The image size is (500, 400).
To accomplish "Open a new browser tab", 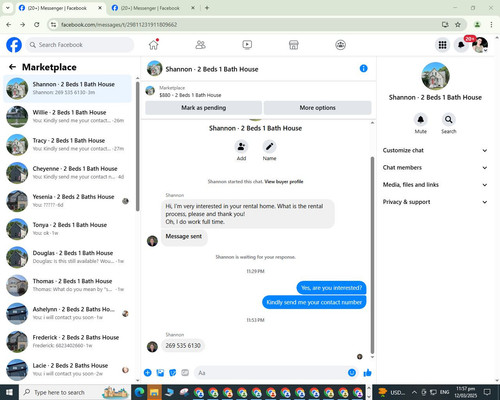I will pyautogui.click(x=207, y=8).
